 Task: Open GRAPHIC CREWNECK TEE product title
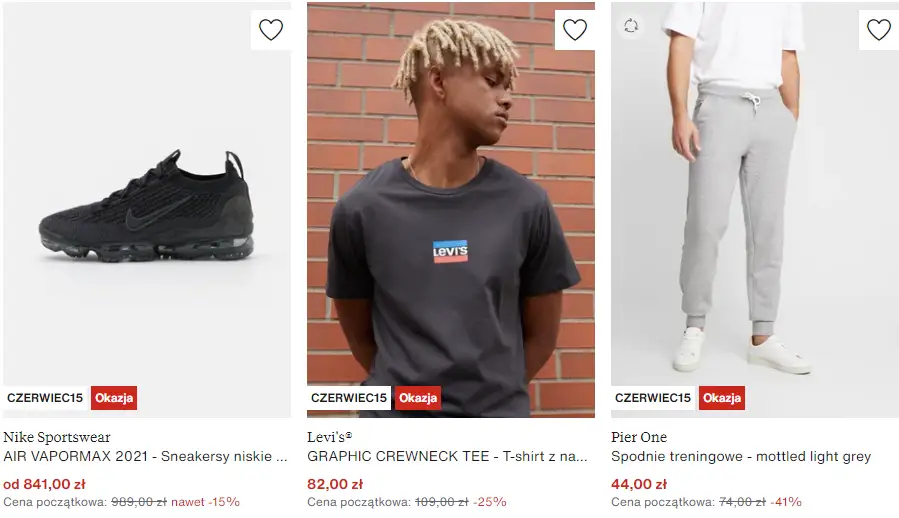447,457
